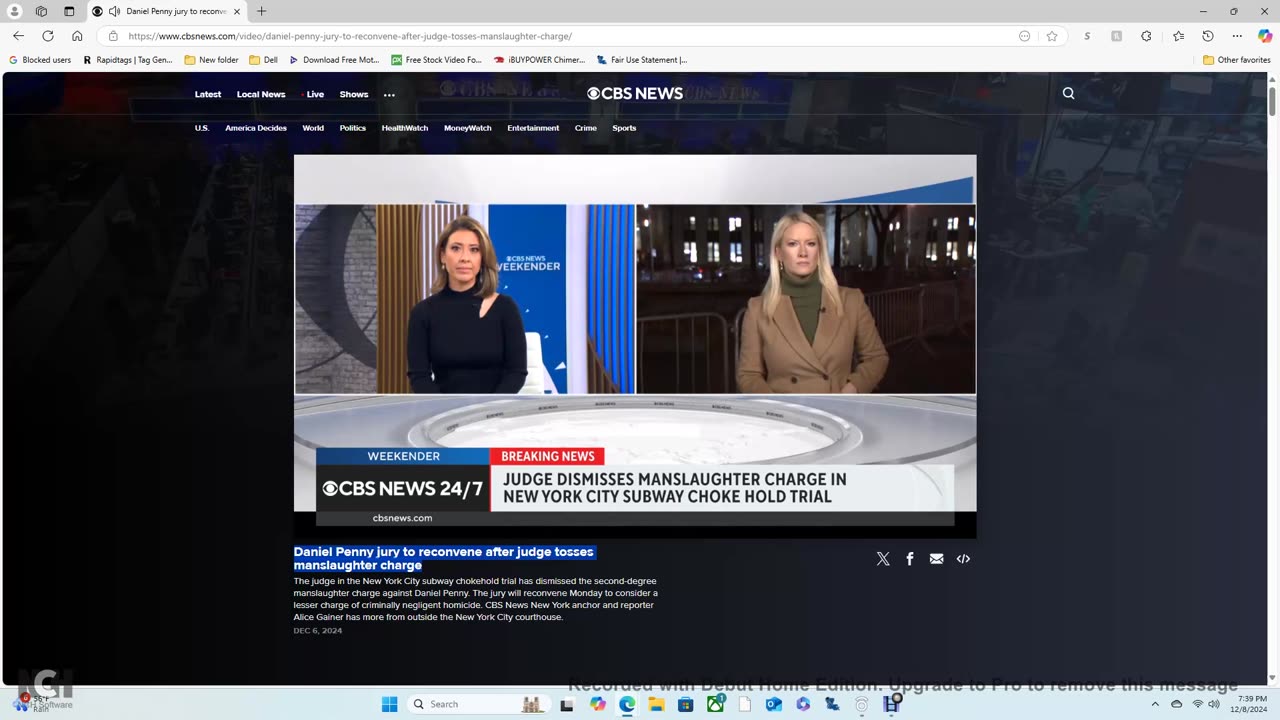Open the Crime section link

(x=586, y=128)
